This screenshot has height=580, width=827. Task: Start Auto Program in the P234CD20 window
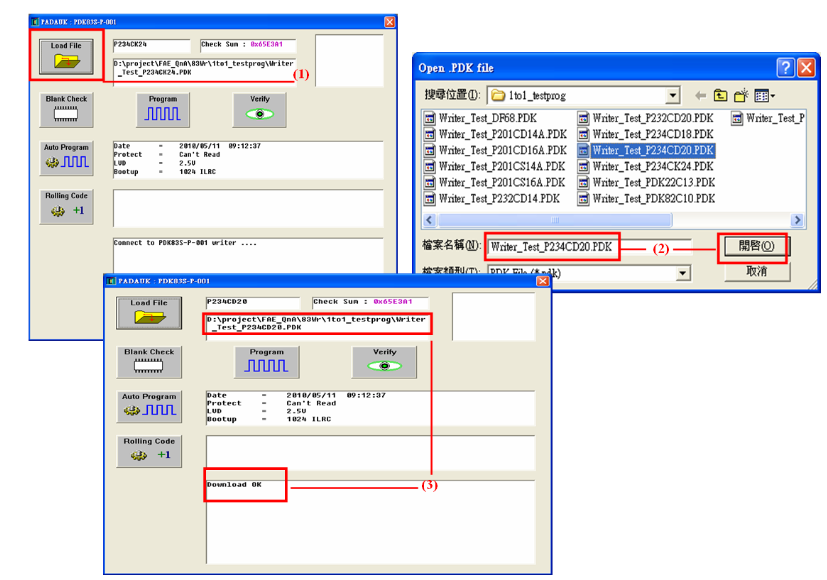click(149, 407)
